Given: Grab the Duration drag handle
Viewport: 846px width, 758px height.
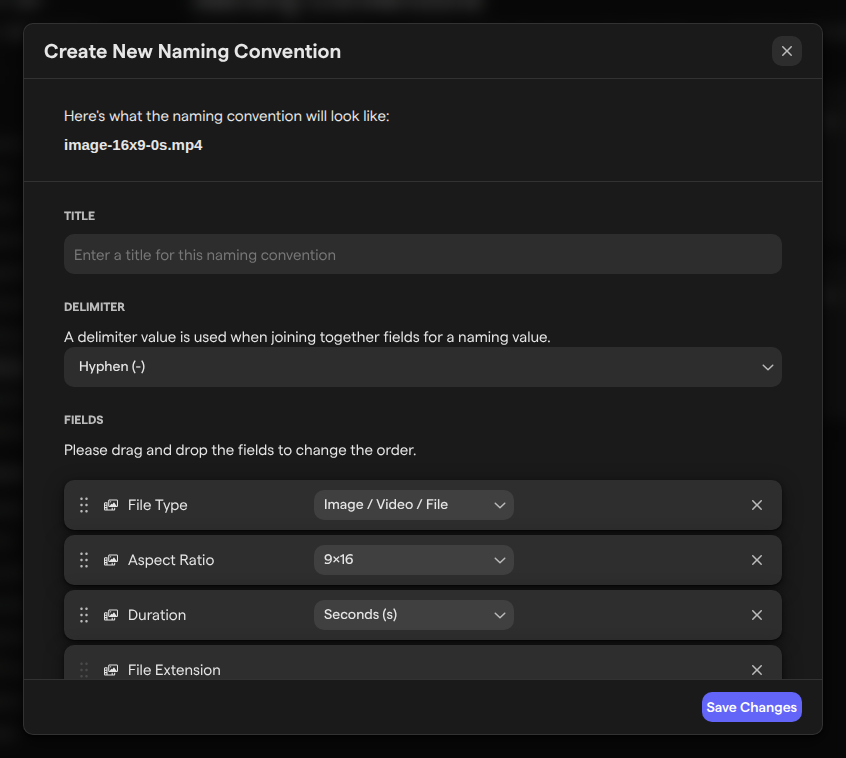Looking at the screenshot, I should pos(84,615).
